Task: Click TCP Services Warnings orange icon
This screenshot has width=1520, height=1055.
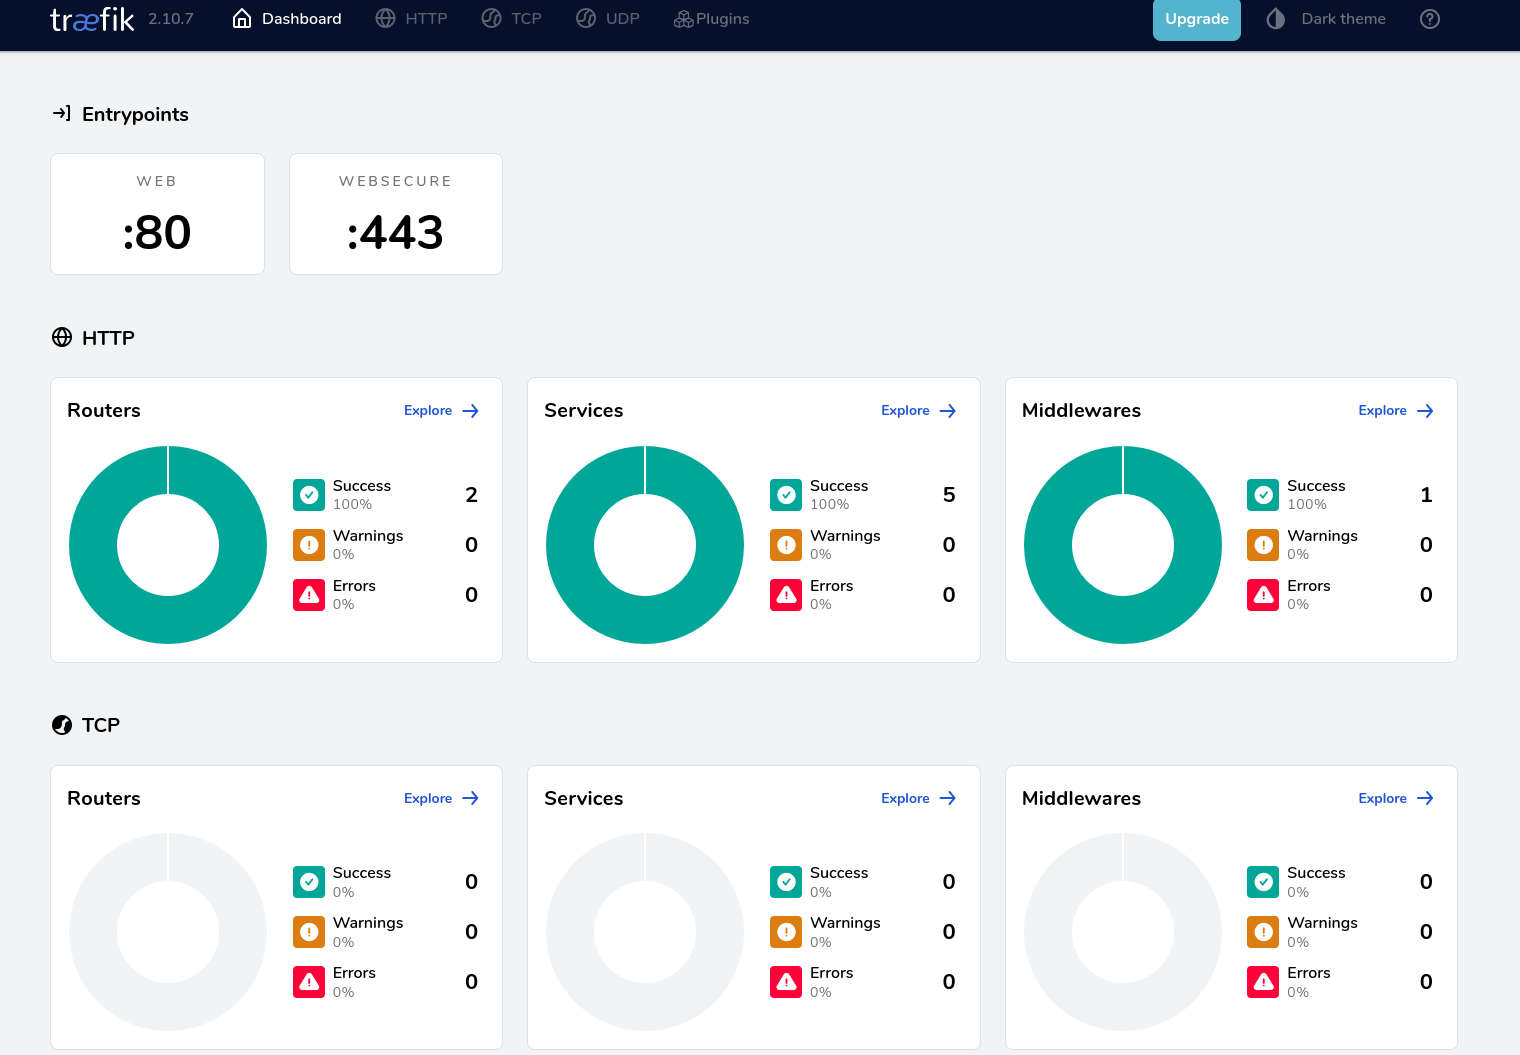Action: coord(786,932)
